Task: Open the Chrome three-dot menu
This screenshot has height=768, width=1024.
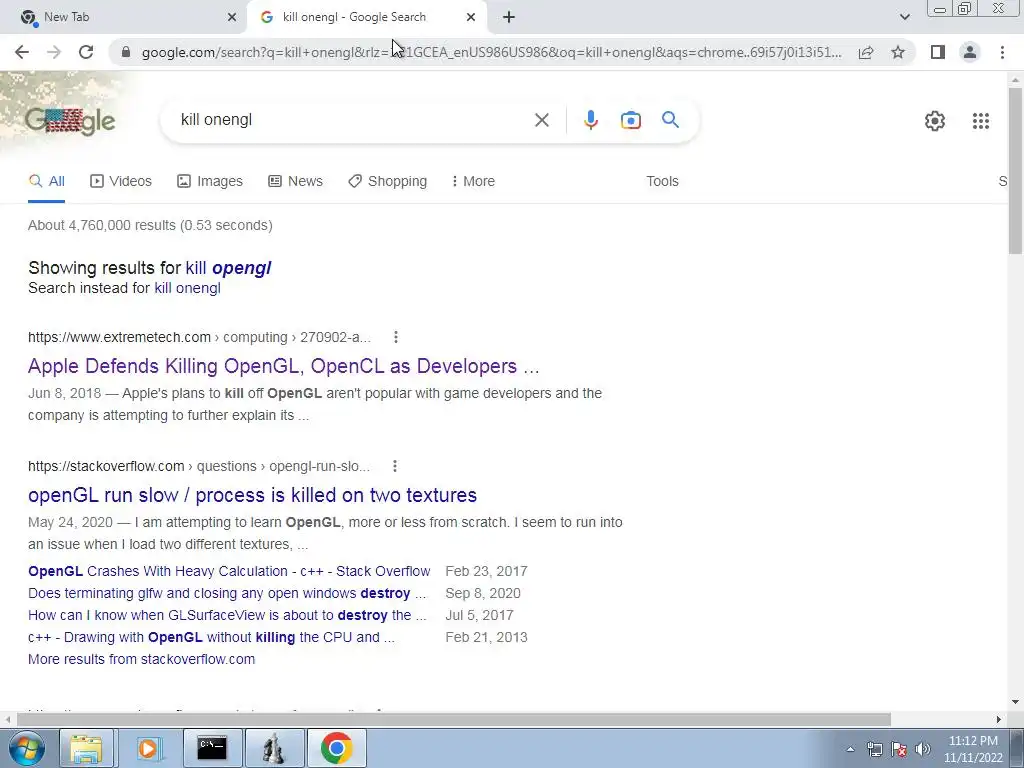Action: tap(1002, 52)
